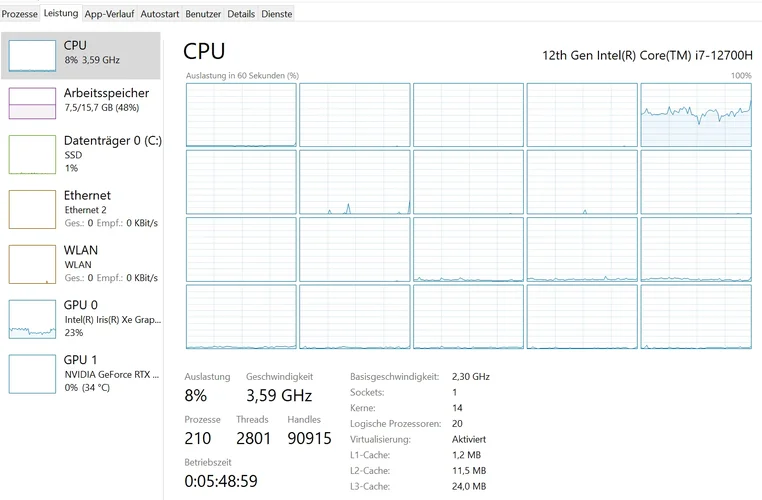Click the first logical processor graph
The image size is (762, 500).
click(x=241, y=114)
